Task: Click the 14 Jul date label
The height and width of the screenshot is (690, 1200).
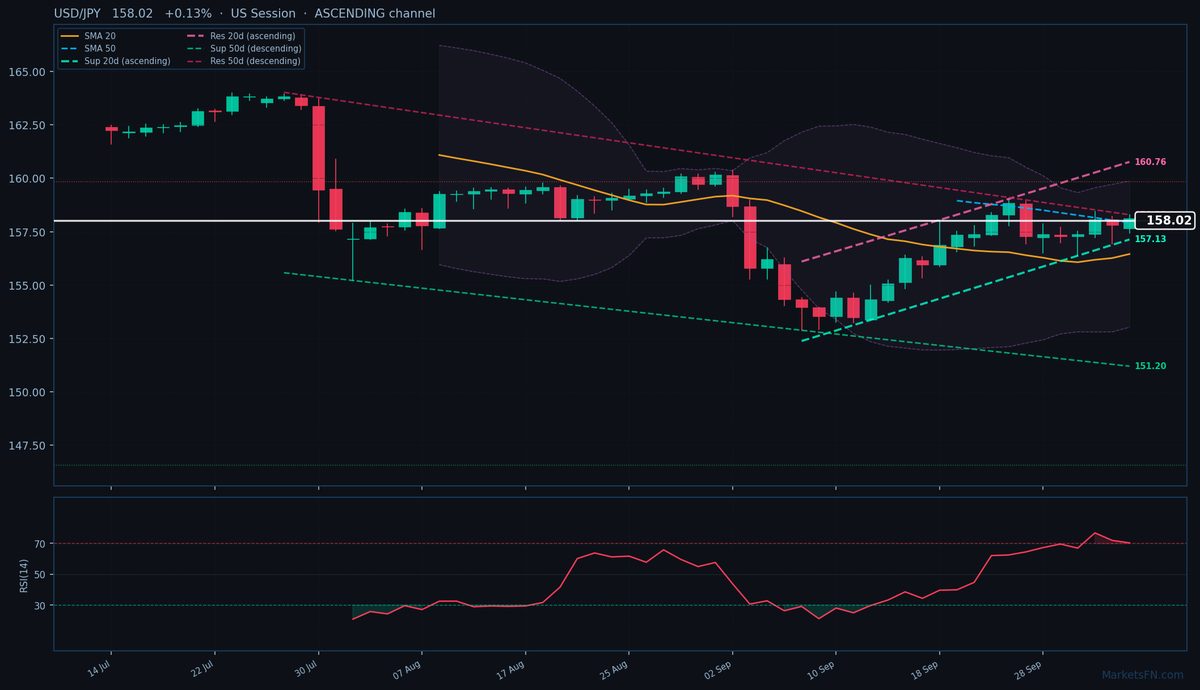Action: (100, 669)
